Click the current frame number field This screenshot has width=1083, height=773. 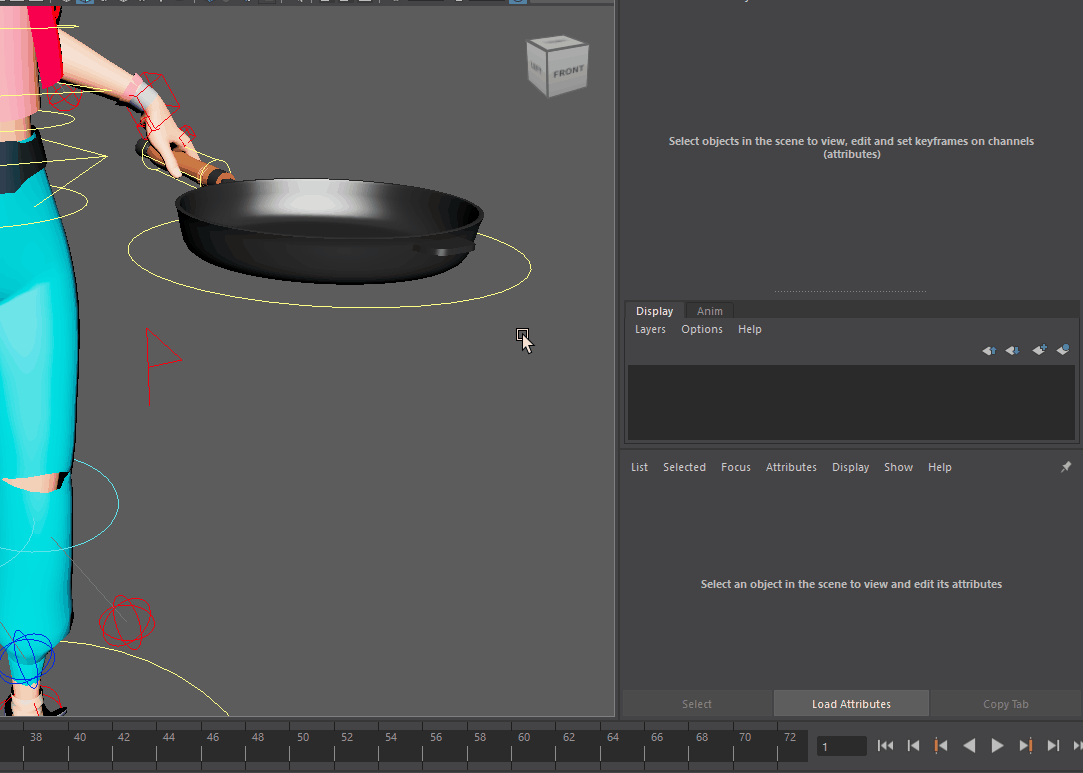point(841,746)
